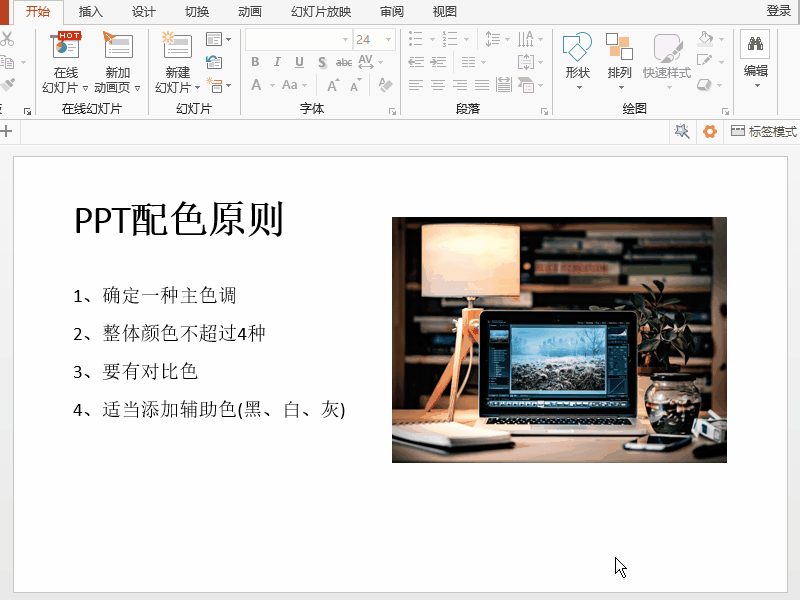Open the 形状 shapes gallery

pos(577,60)
